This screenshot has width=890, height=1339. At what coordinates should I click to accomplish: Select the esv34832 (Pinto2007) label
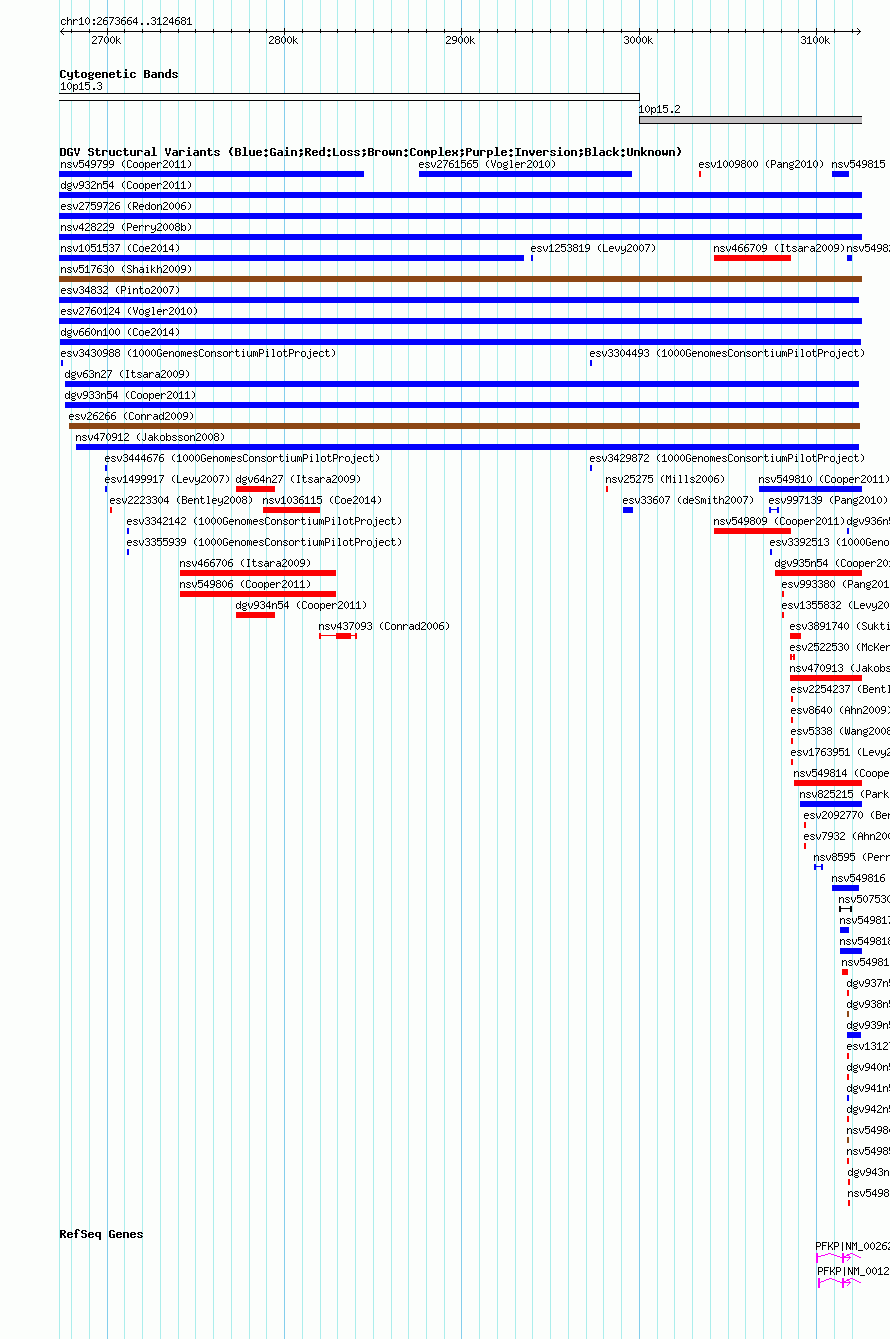click(x=120, y=290)
